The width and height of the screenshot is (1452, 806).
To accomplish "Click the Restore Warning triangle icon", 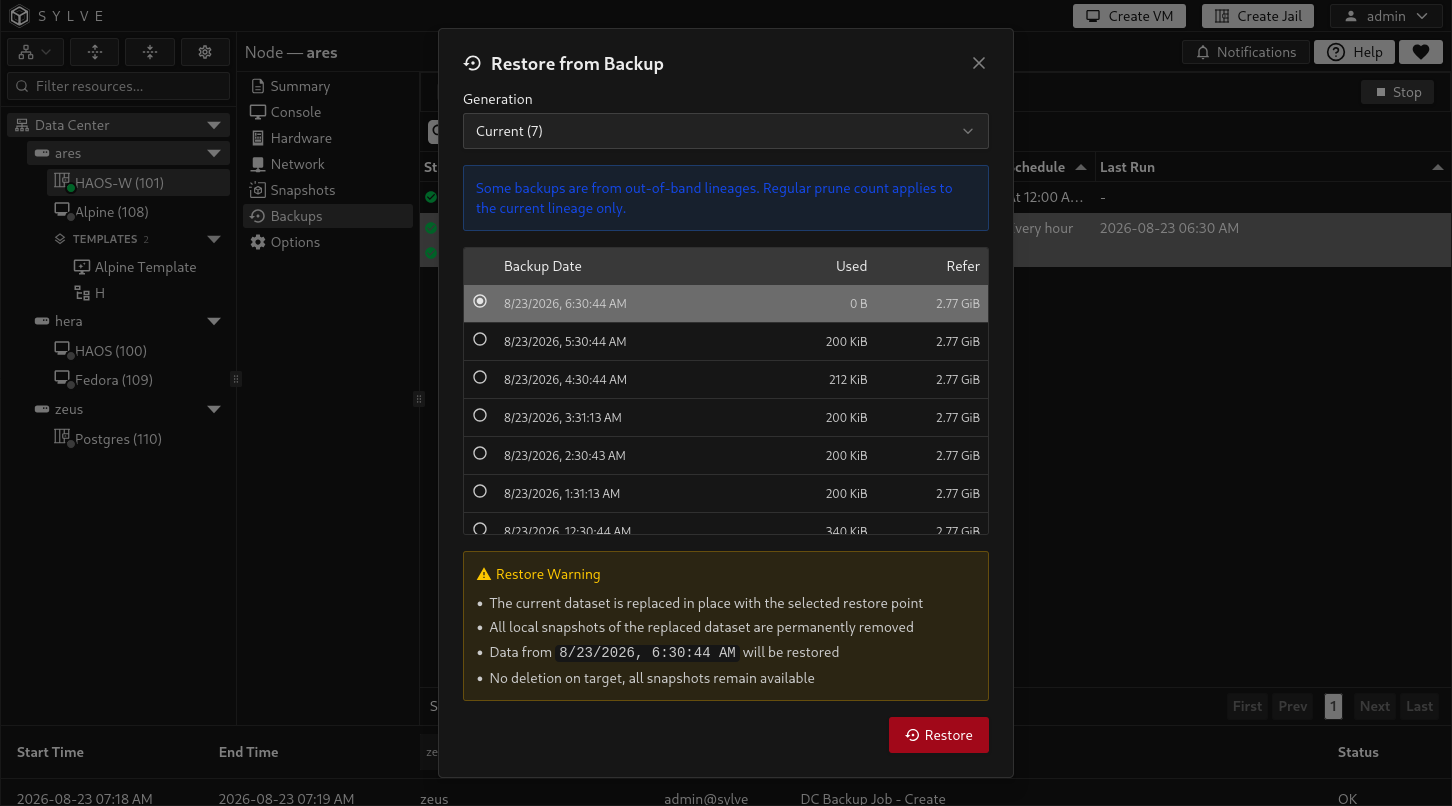I will coord(484,574).
